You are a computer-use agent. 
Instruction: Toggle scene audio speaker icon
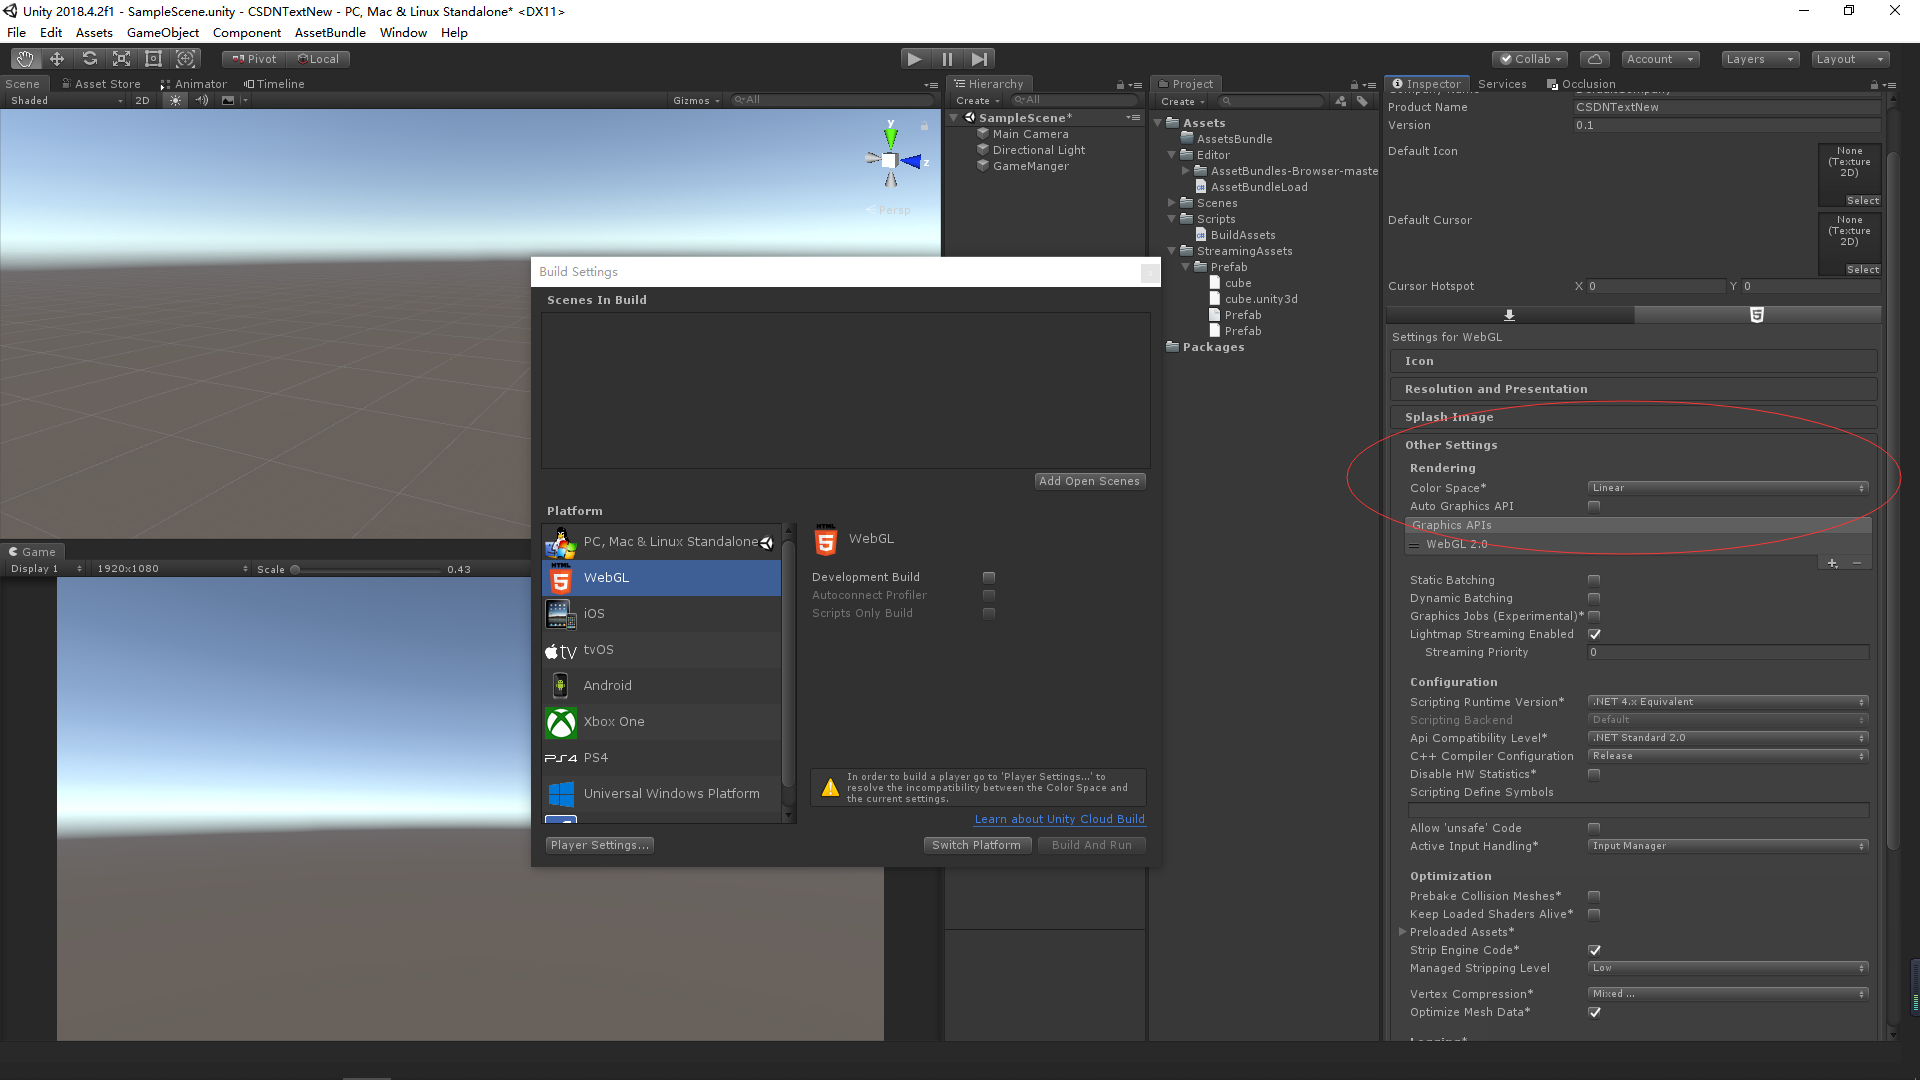click(201, 100)
